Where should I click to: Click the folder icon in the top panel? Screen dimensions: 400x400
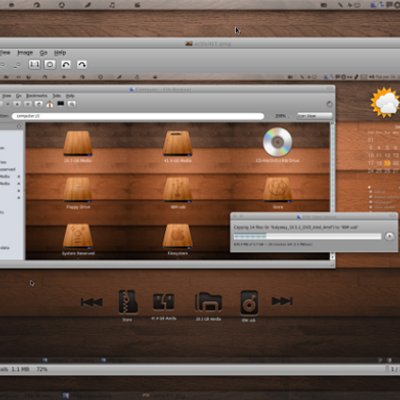pos(323,5)
